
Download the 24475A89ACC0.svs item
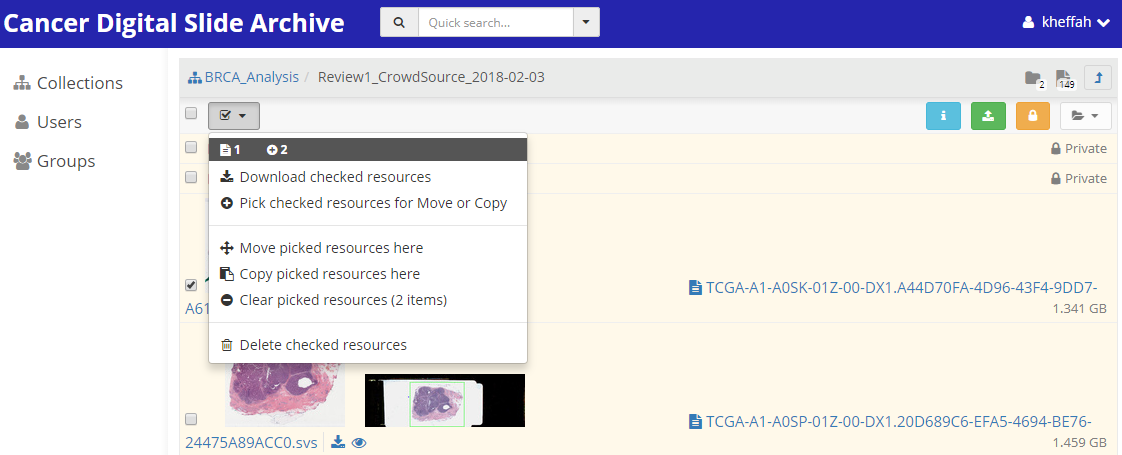(x=338, y=444)
